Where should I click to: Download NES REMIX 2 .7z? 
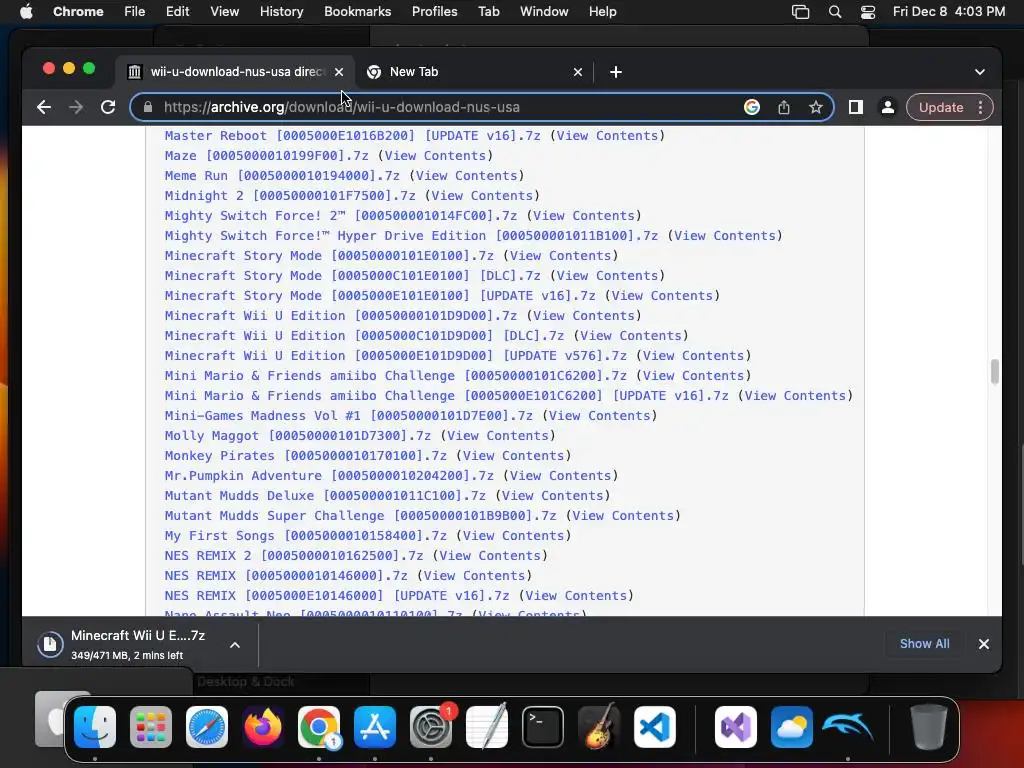(294, 556)
